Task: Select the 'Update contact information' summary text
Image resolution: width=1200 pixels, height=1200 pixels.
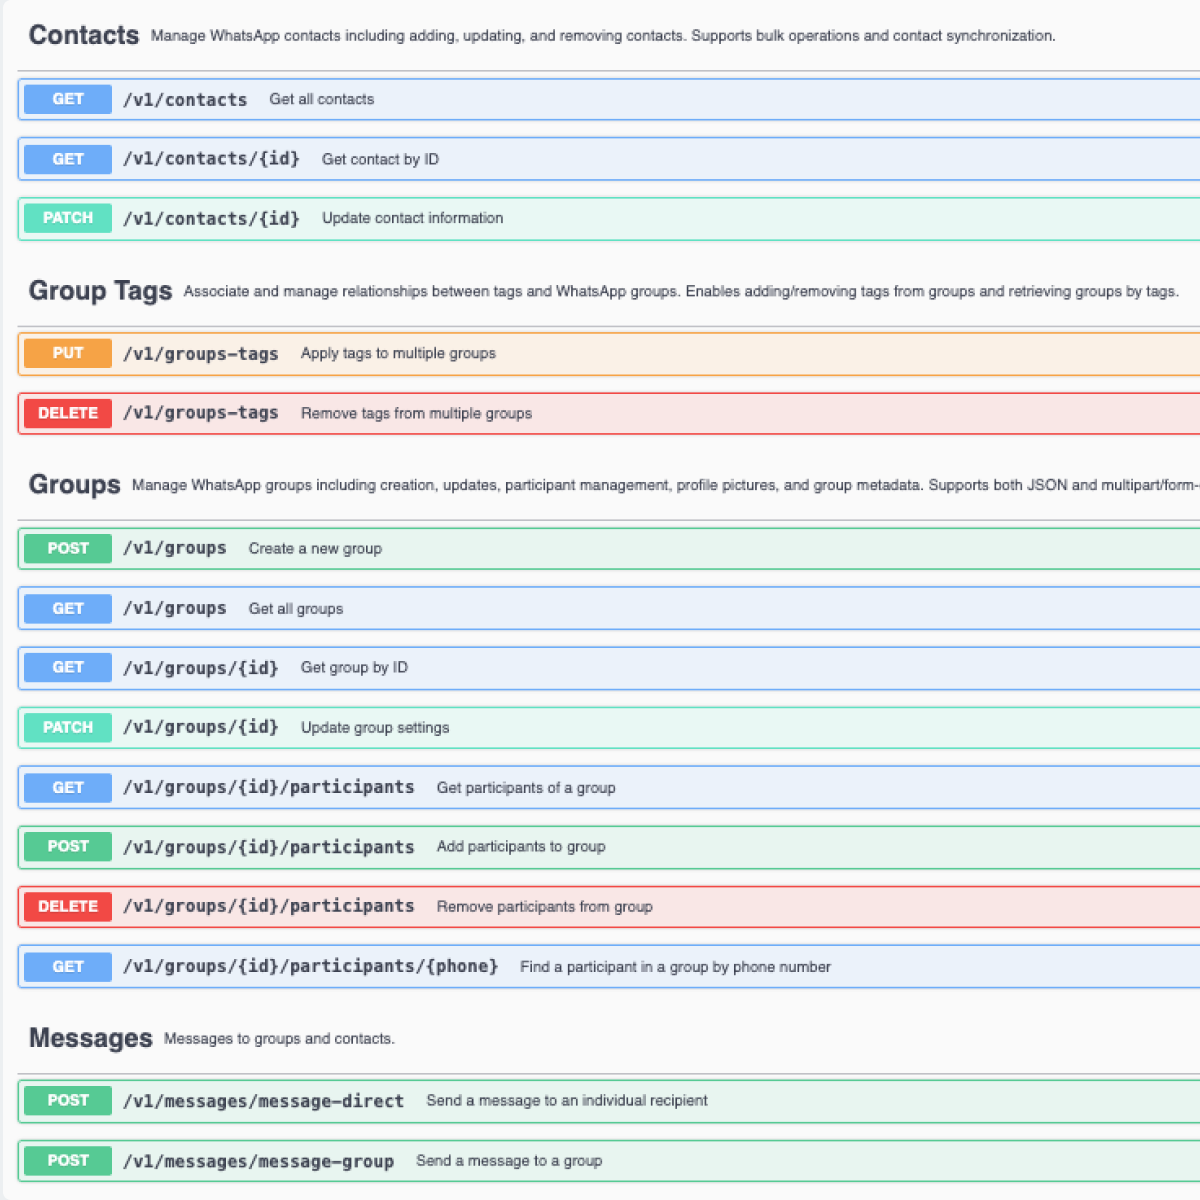Action: point(412,218)
